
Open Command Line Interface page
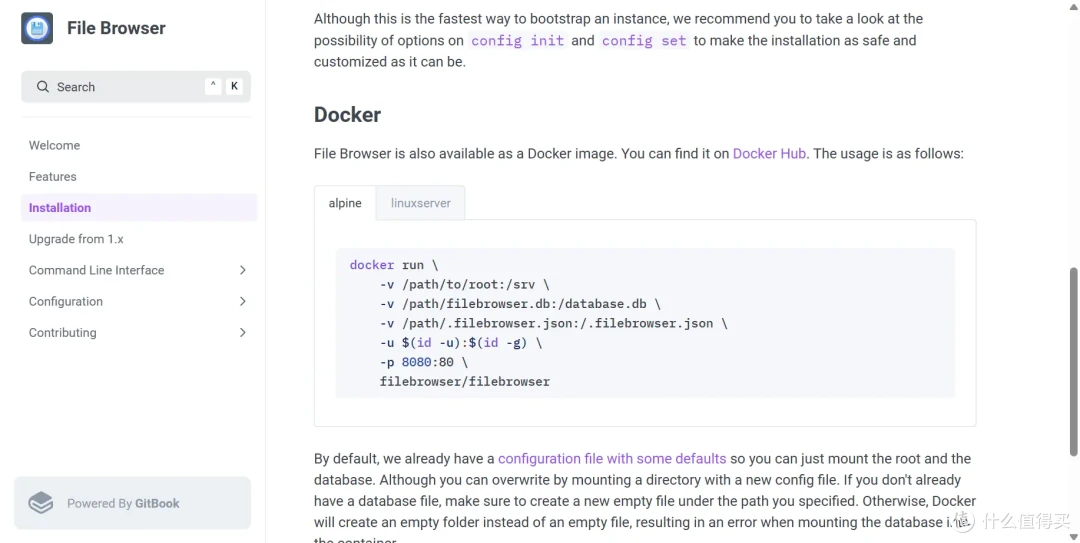pyautogui.click(x=96, y=270)
